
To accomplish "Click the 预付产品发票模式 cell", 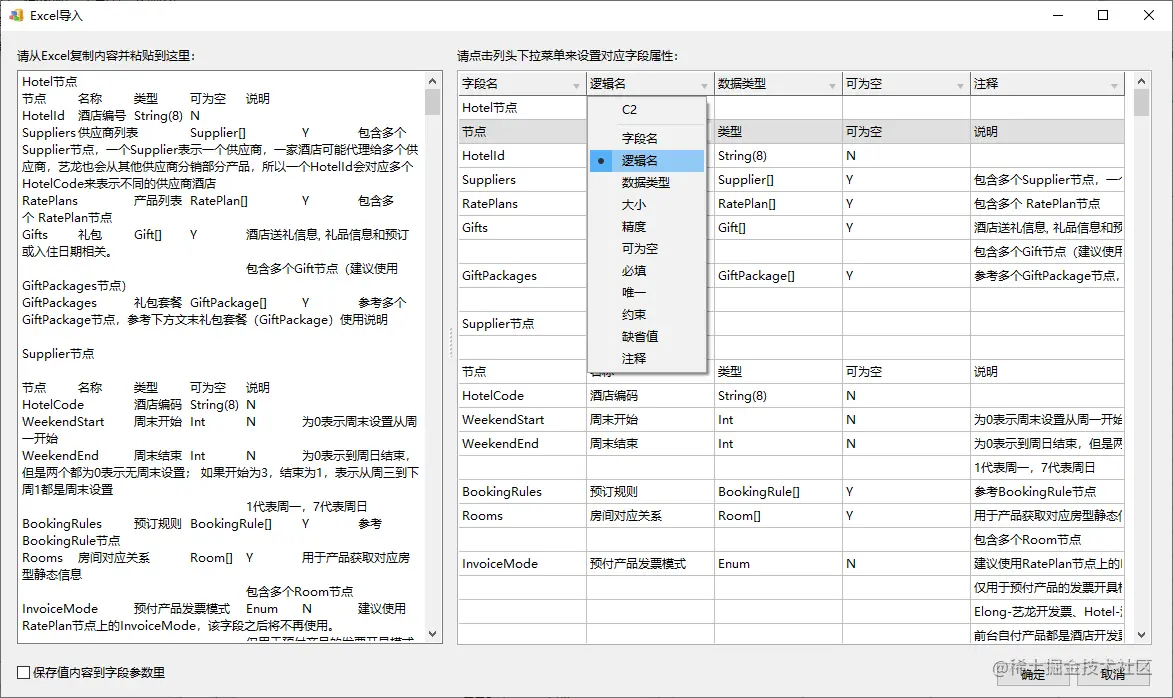I will point(650,563).
